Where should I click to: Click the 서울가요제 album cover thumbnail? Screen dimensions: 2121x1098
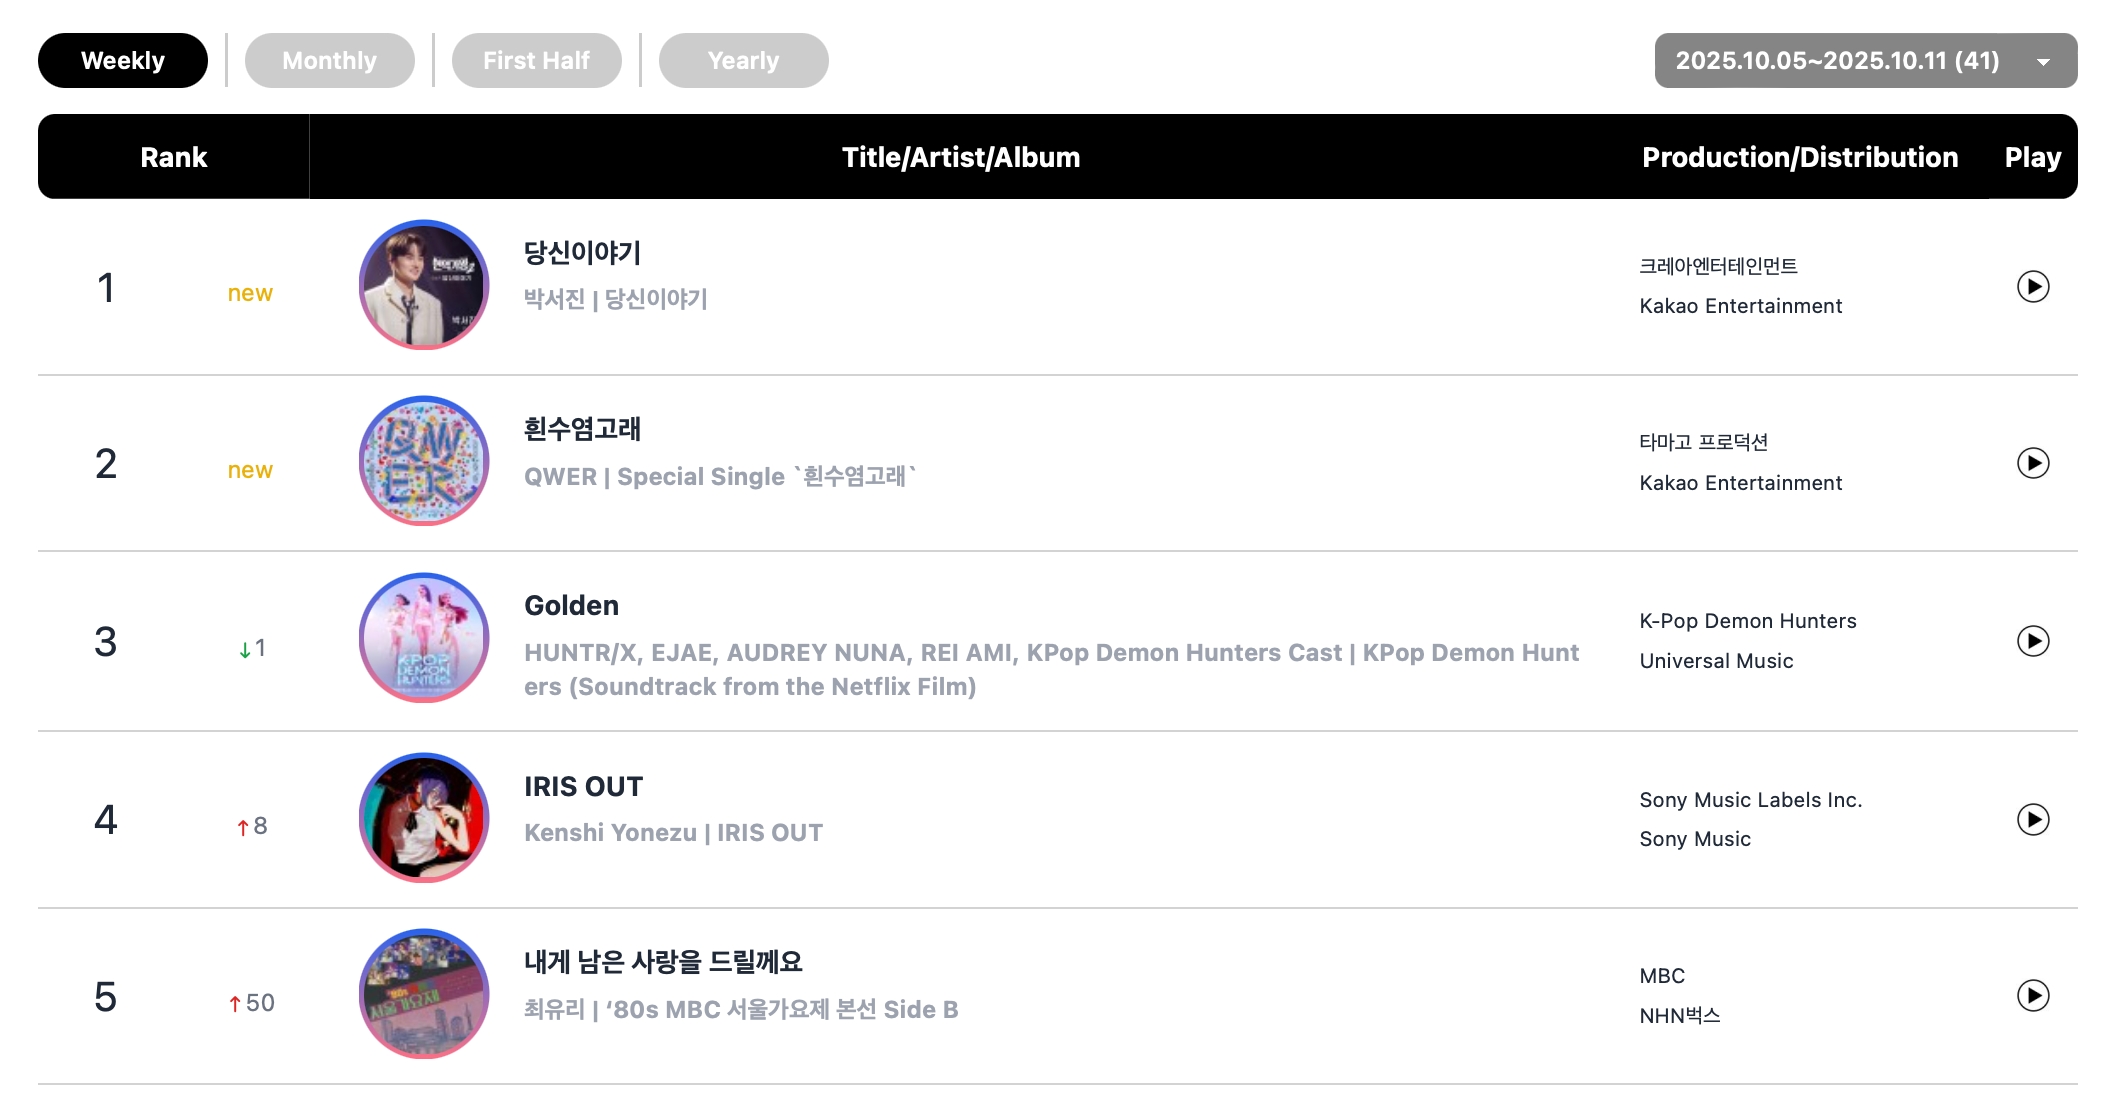pyautogui.click(x=424, y=994)
